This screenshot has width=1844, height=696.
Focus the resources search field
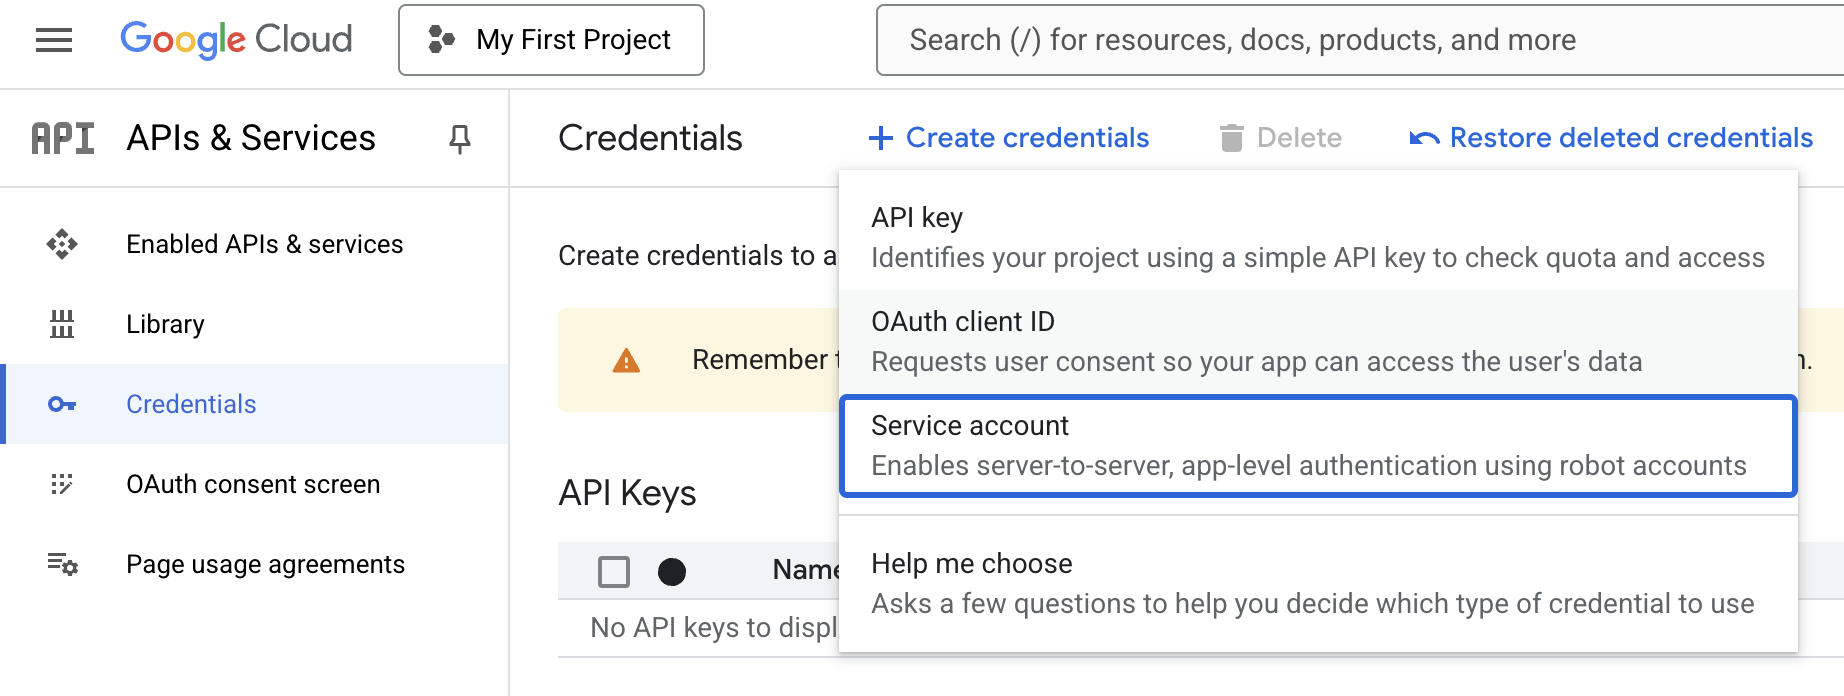[1360, 40]
